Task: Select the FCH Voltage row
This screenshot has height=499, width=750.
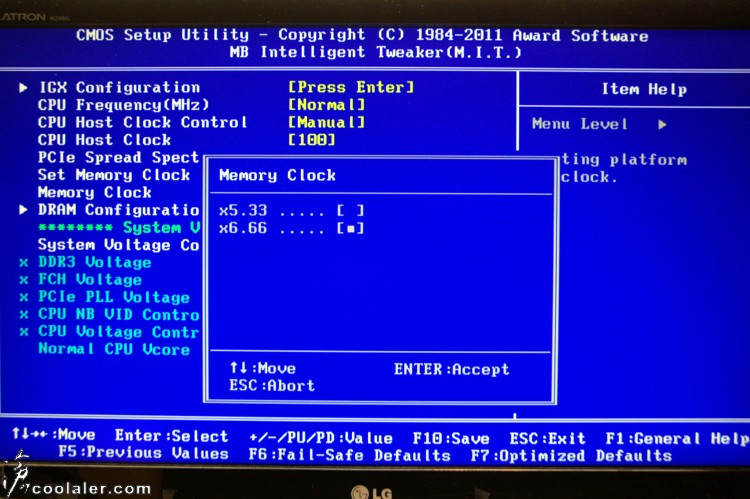Action: 90,279
